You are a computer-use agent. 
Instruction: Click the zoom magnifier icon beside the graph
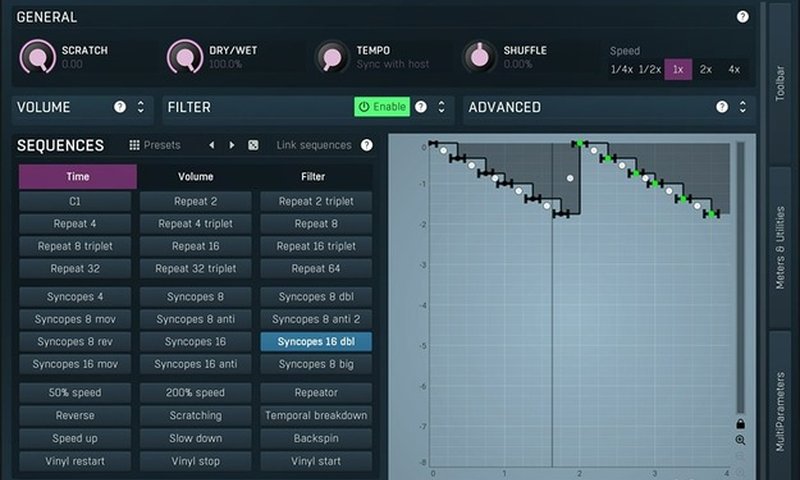tap(740, 440)
